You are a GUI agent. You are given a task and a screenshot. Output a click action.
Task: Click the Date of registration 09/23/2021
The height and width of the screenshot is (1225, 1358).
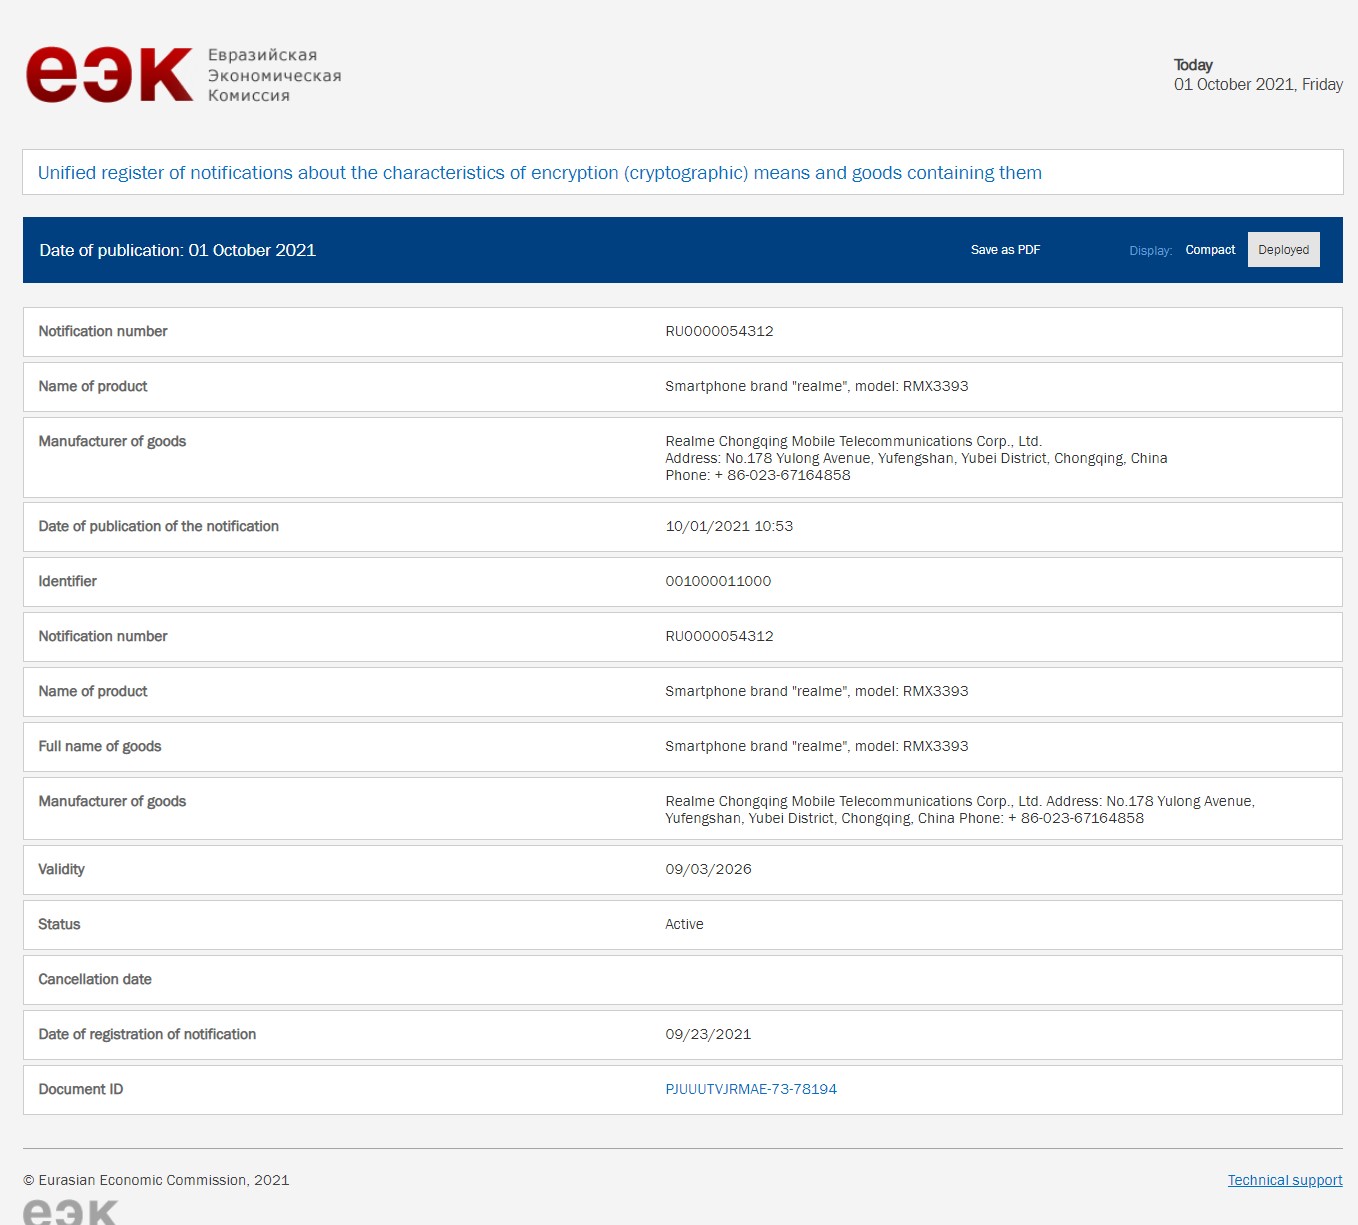(709, 1034)
